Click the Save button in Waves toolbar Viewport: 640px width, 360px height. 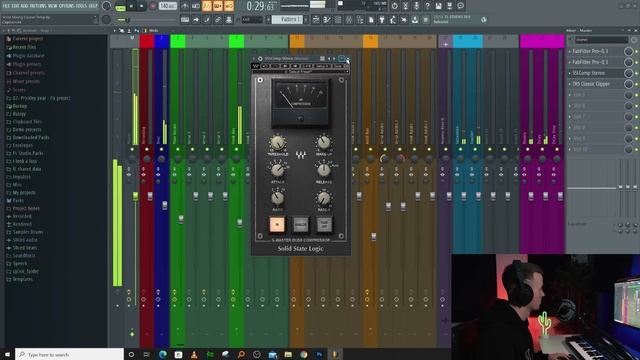tap(338, 66)
